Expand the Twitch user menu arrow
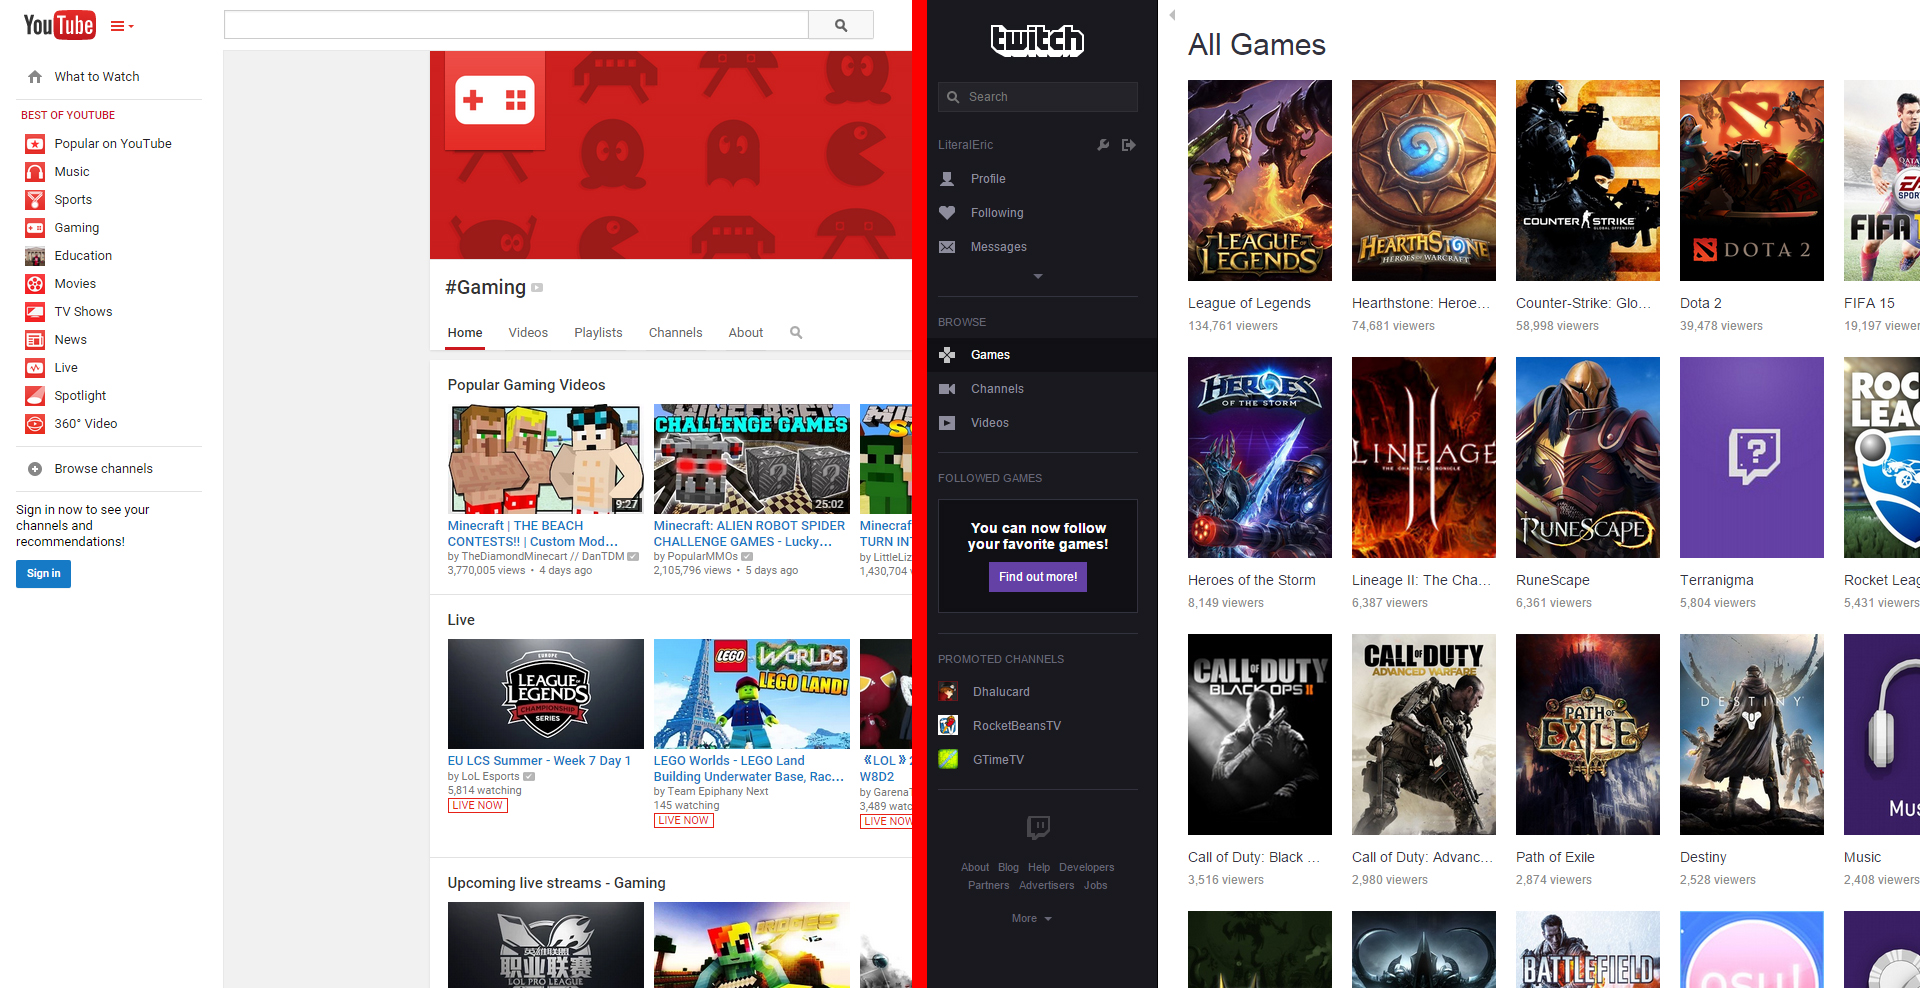The height and width of the screenshot is (988, 1920). click(x=1038, y=276)
